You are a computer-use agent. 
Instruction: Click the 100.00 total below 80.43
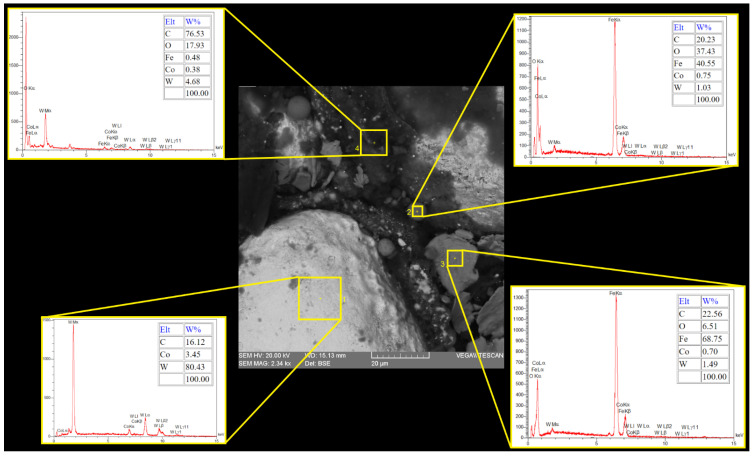point(197,379)
